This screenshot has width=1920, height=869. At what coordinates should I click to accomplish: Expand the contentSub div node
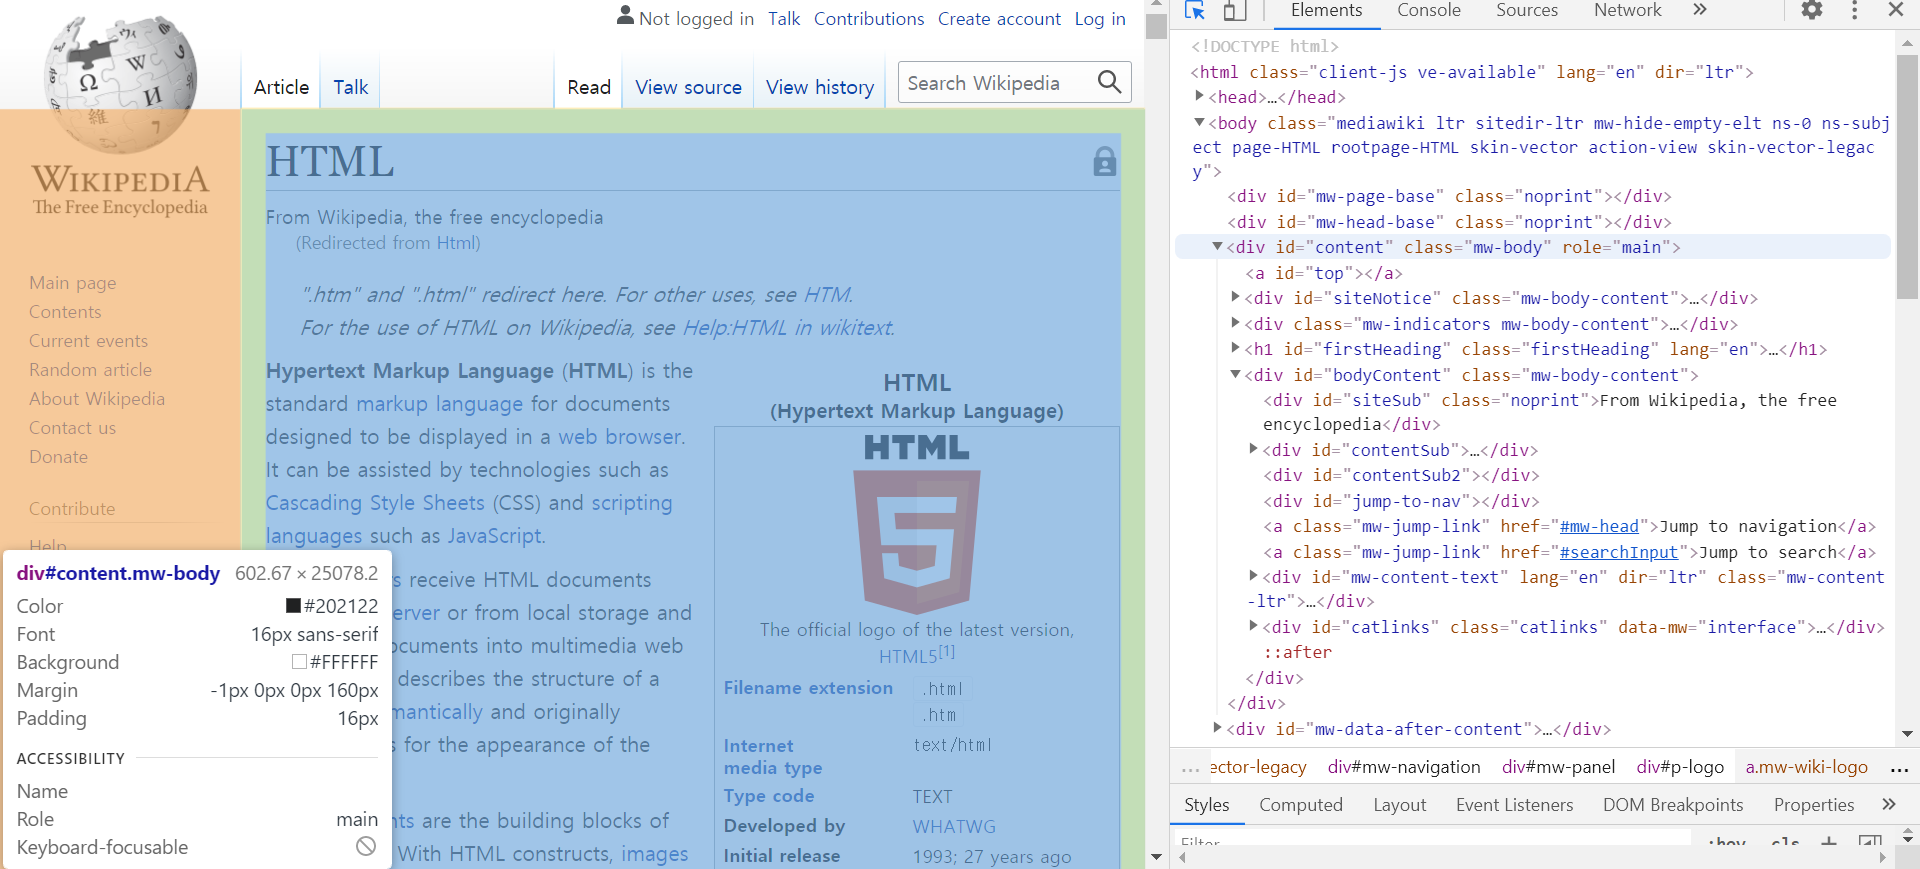point(1253,449)
